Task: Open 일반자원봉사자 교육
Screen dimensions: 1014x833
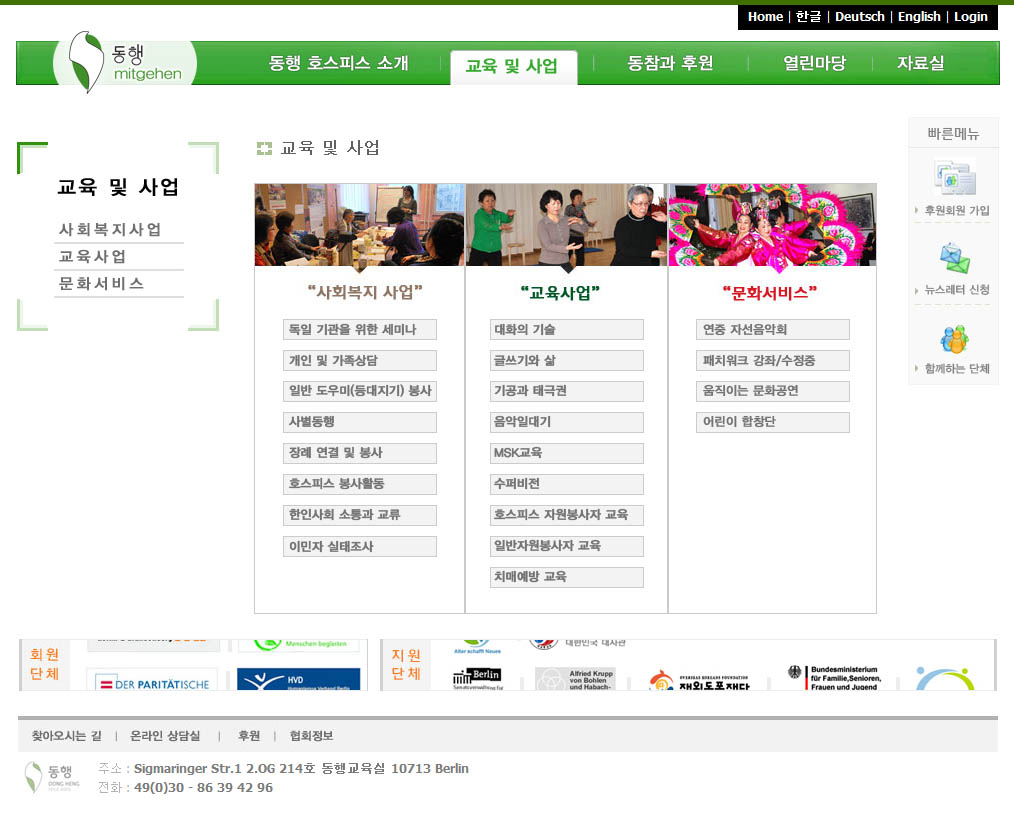Action: tap(566, 546)
